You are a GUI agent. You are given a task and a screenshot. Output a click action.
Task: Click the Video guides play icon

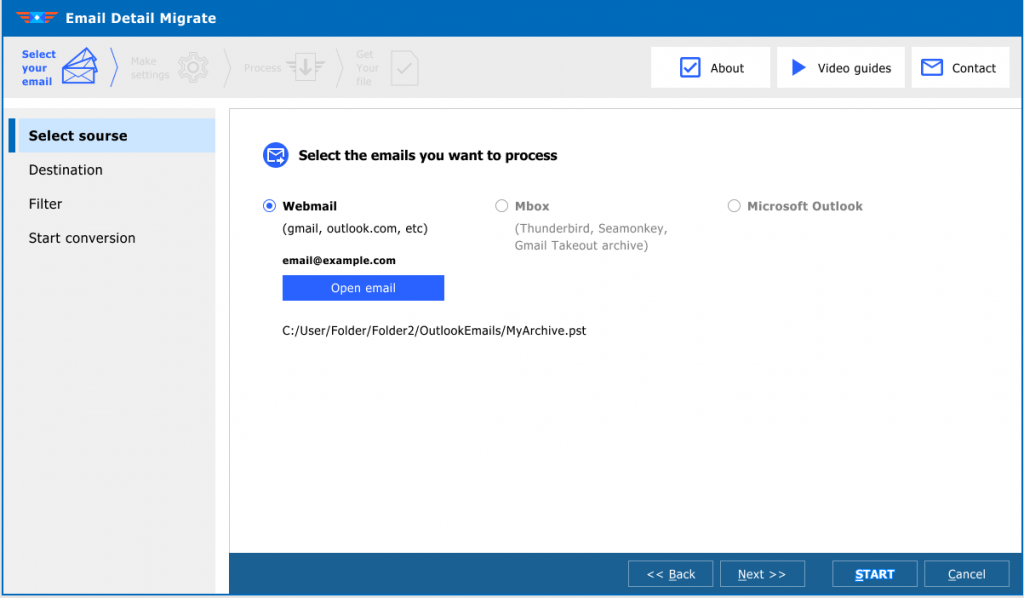(x=799, y=67)
